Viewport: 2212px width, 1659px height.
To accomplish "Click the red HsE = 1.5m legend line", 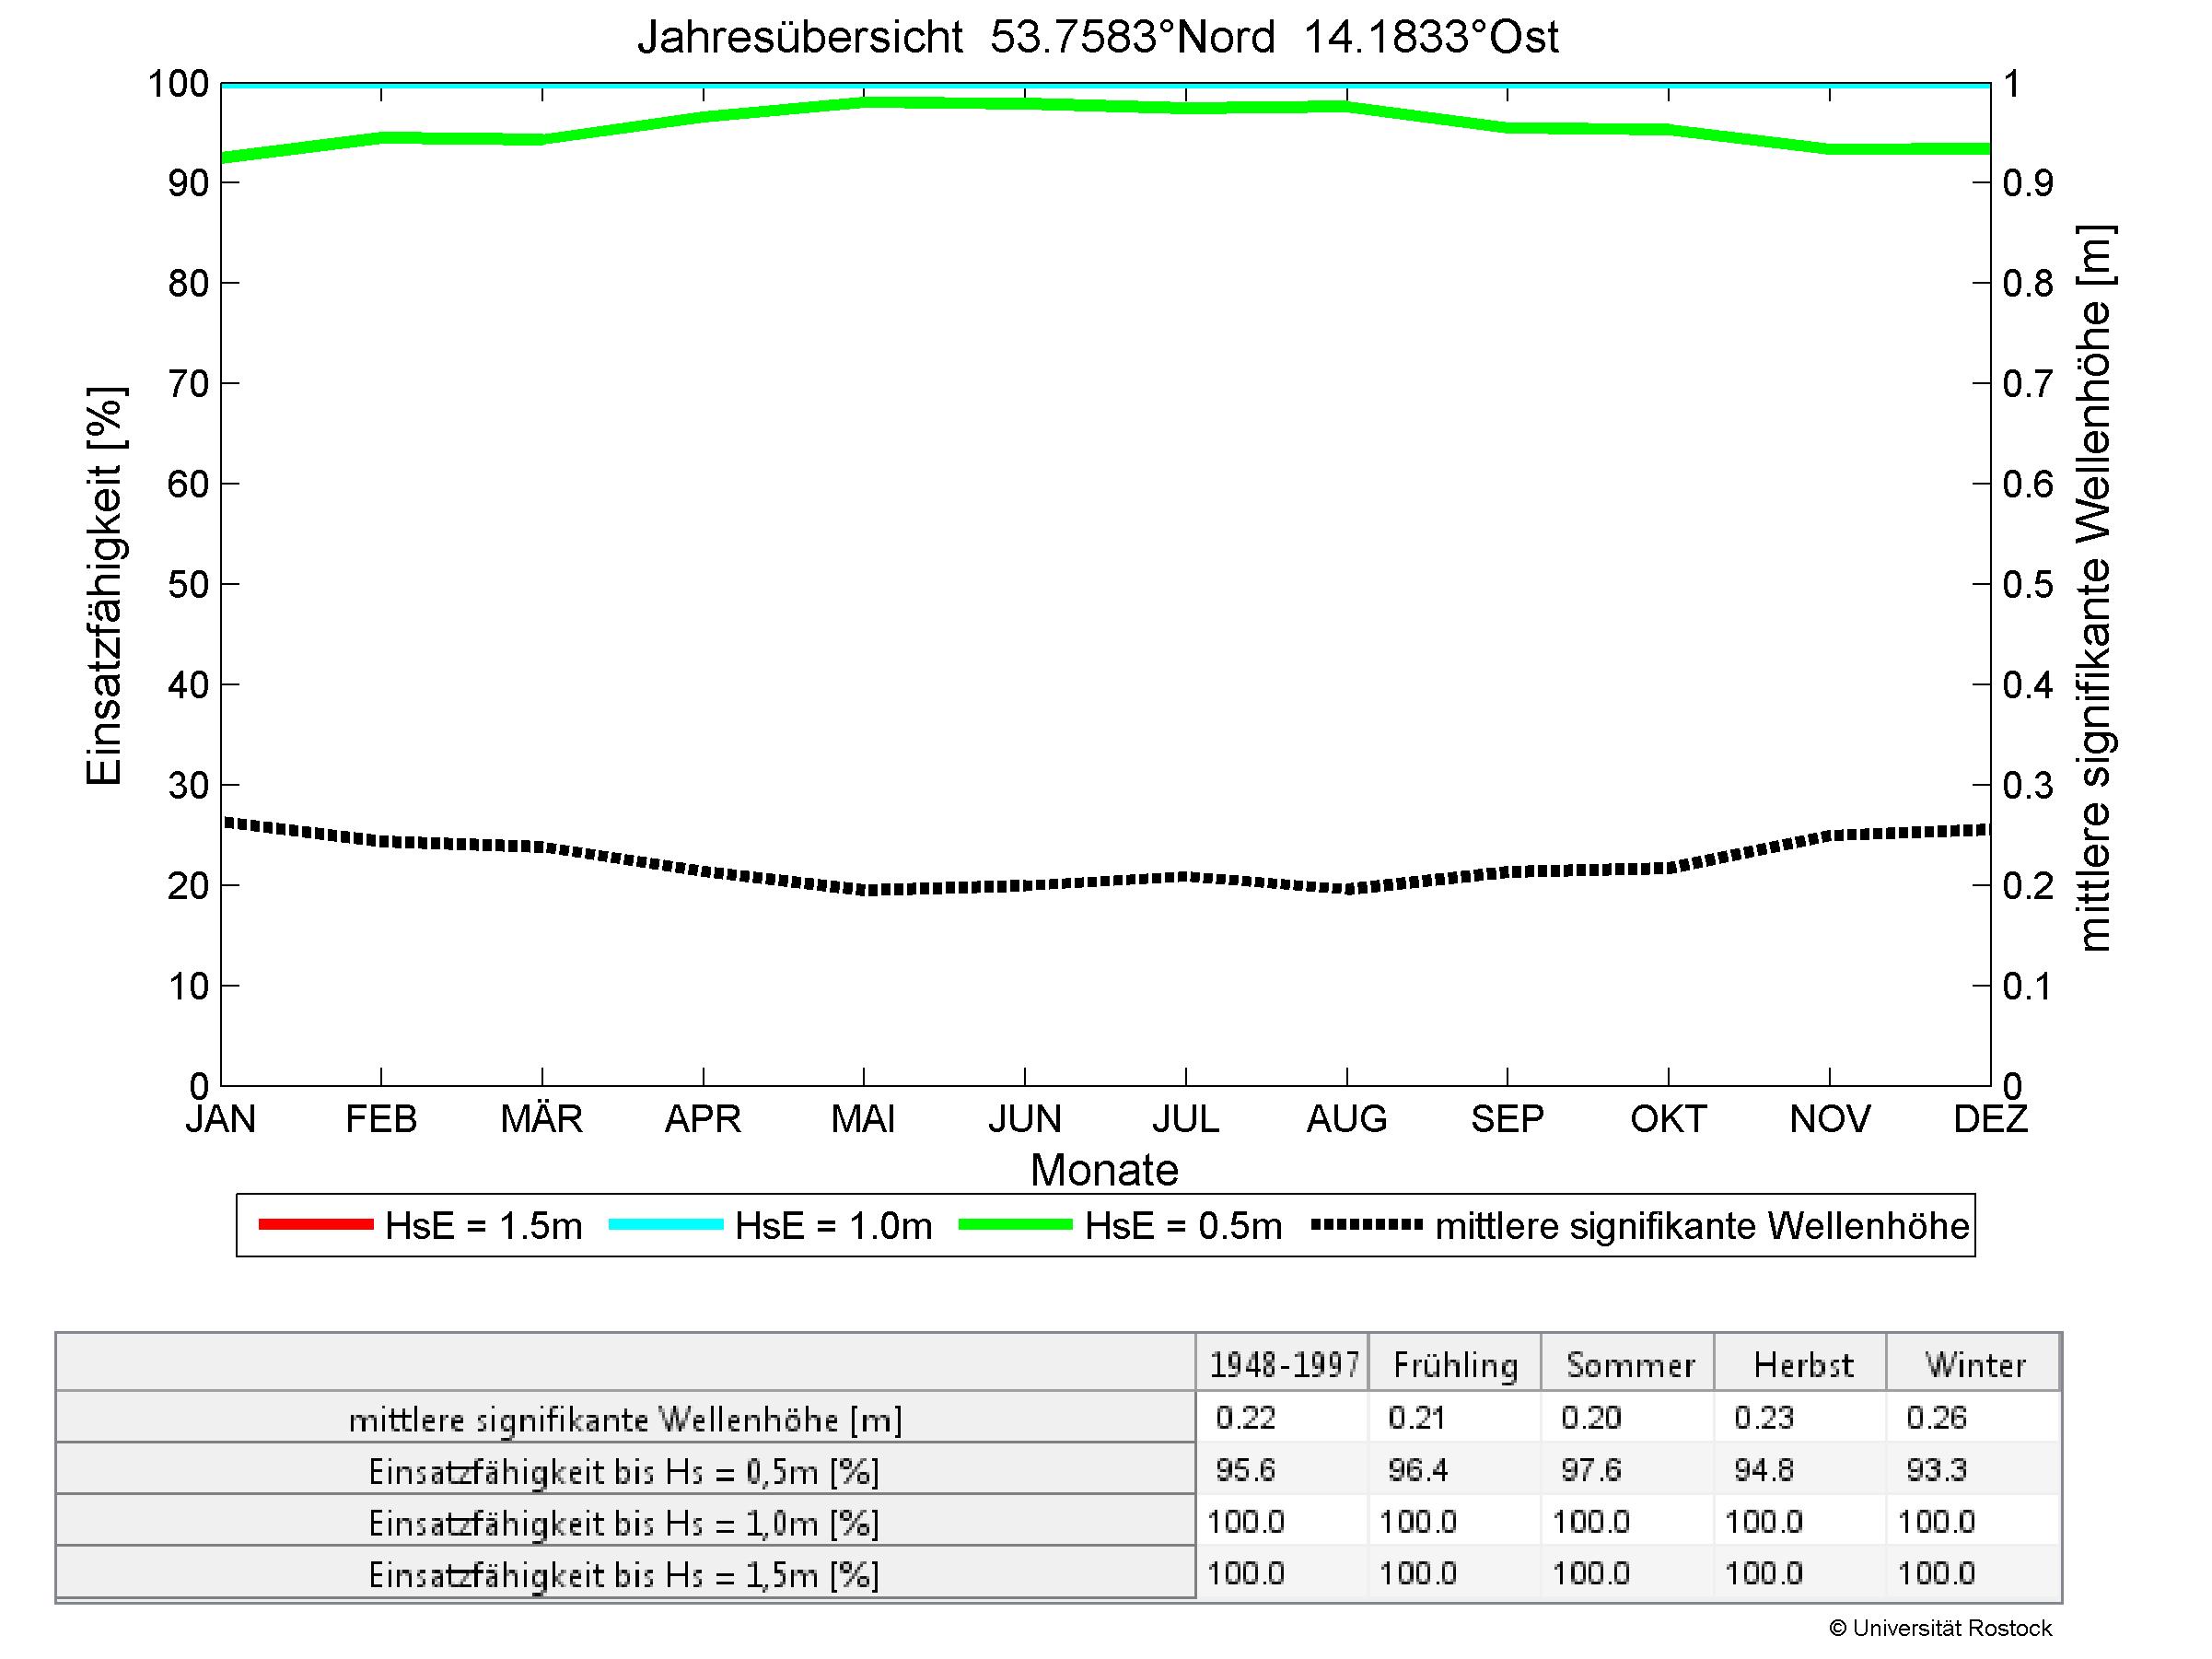I will [315, 1225].
